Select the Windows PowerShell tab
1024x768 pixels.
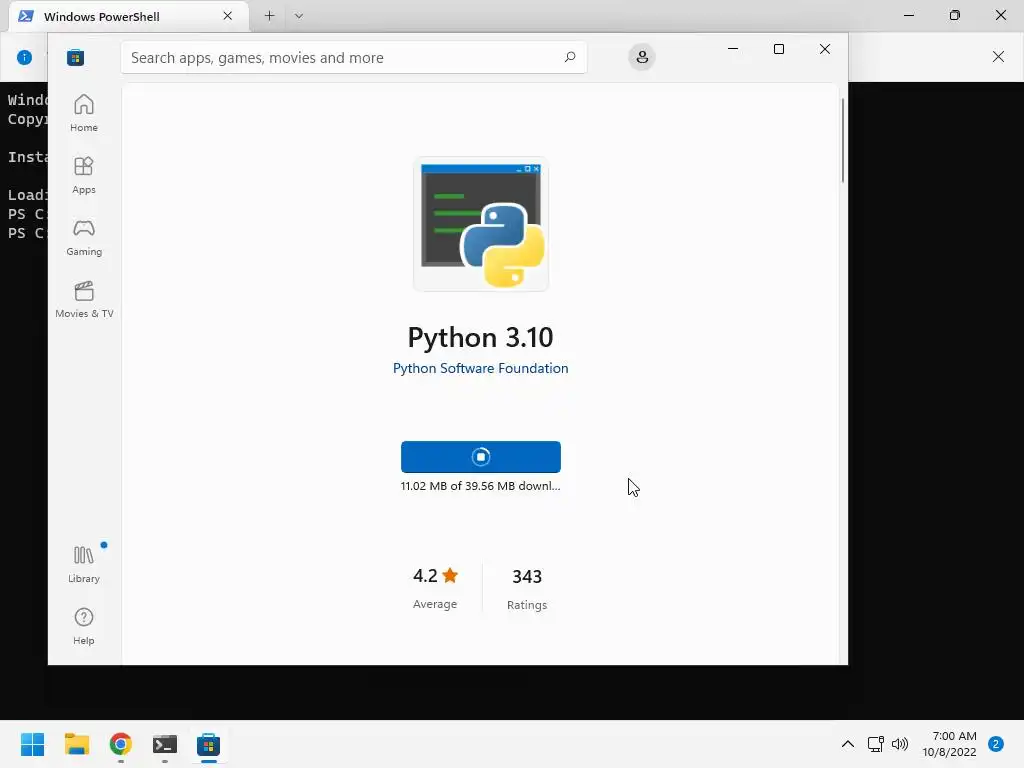[x=129, y=16]
